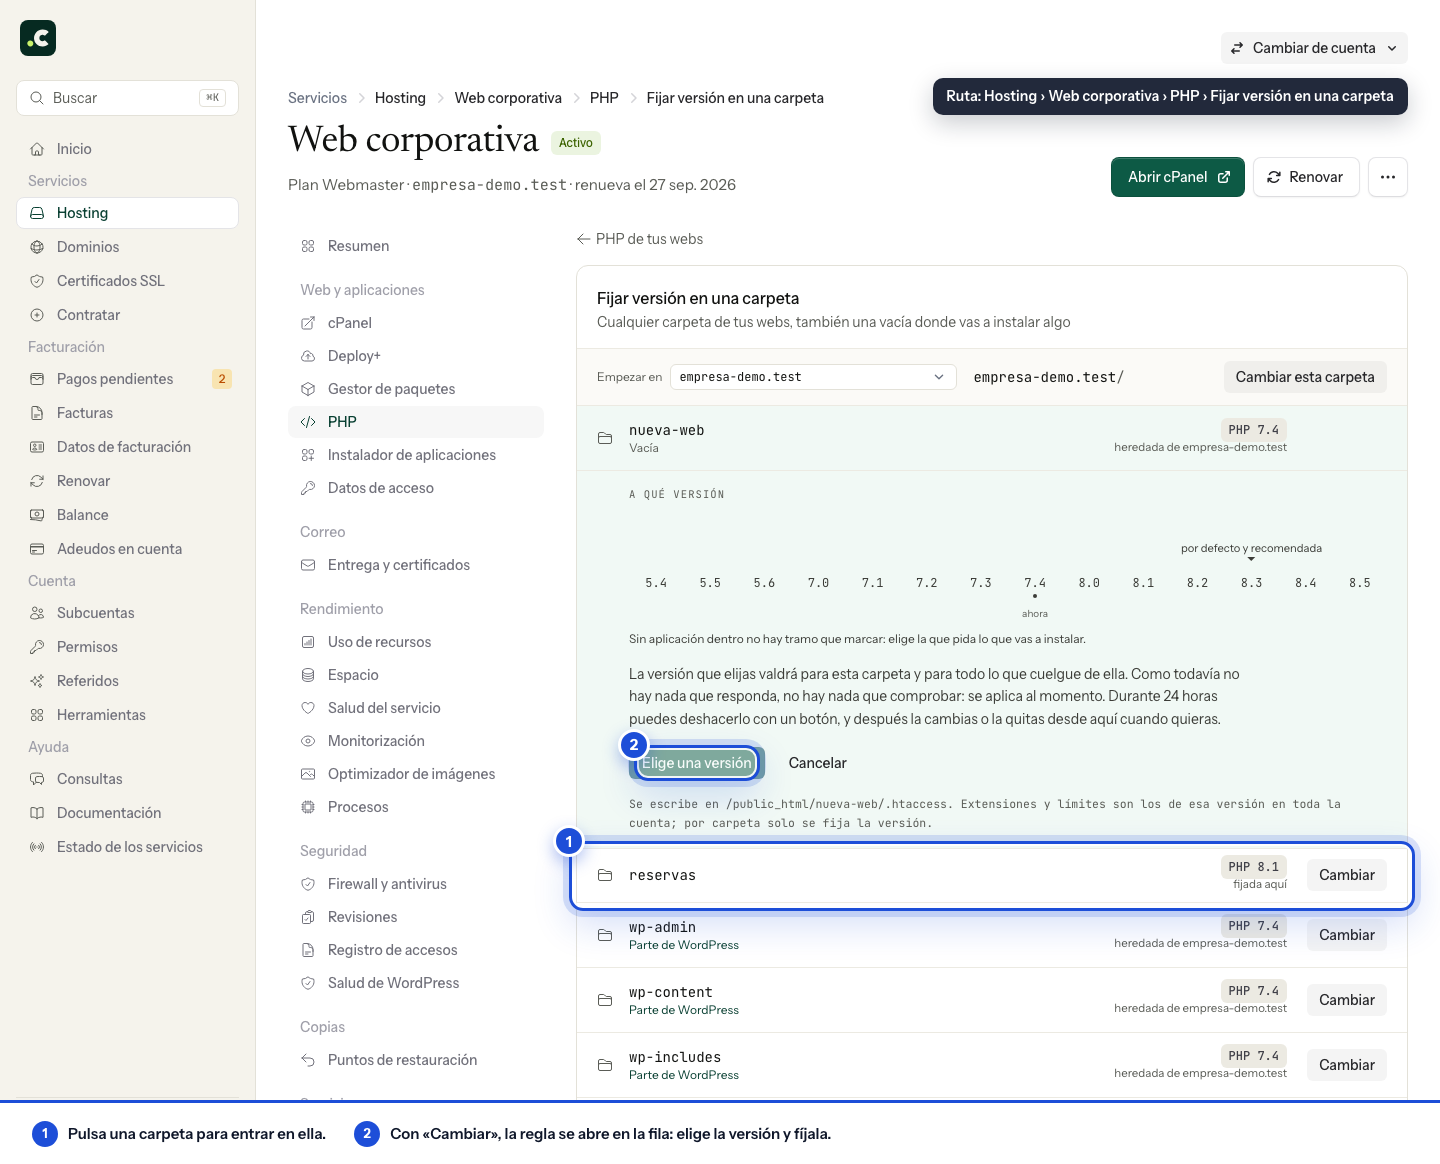
Task: Choose PHP version 5.6 in the version picker
Action: pyautogui.click(x=764, y=583)
